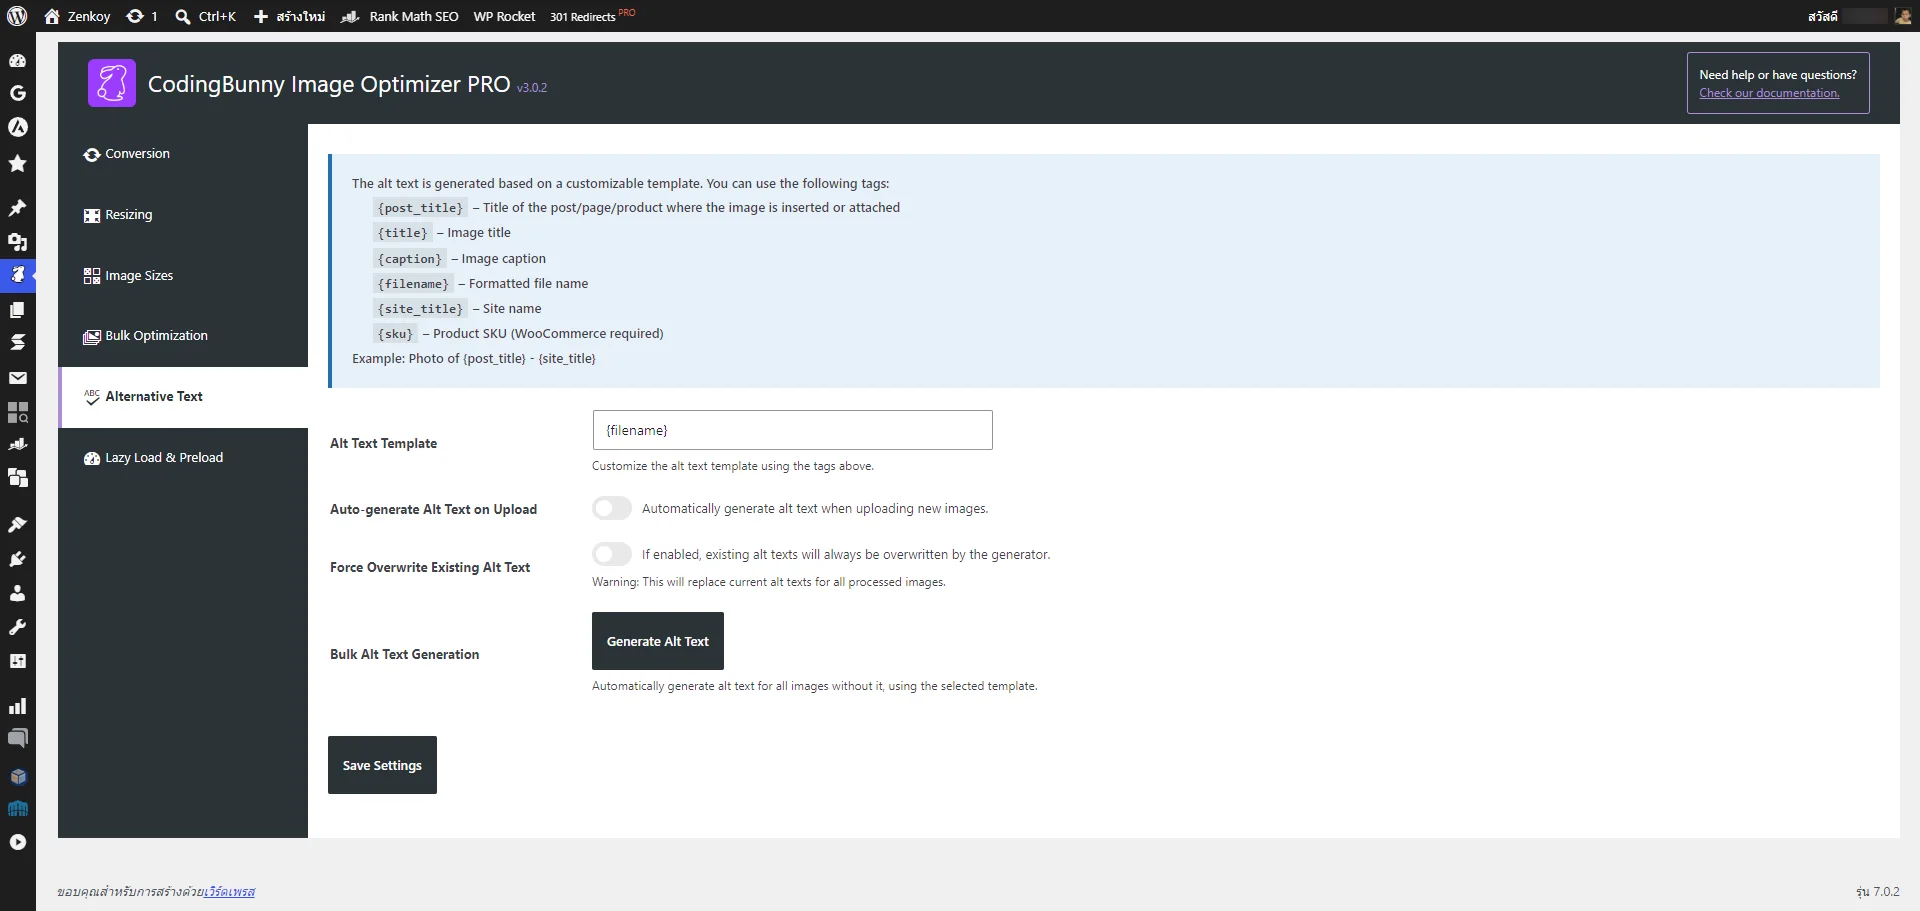Open the Google Site Kit G icon

[x=17, y=93]
